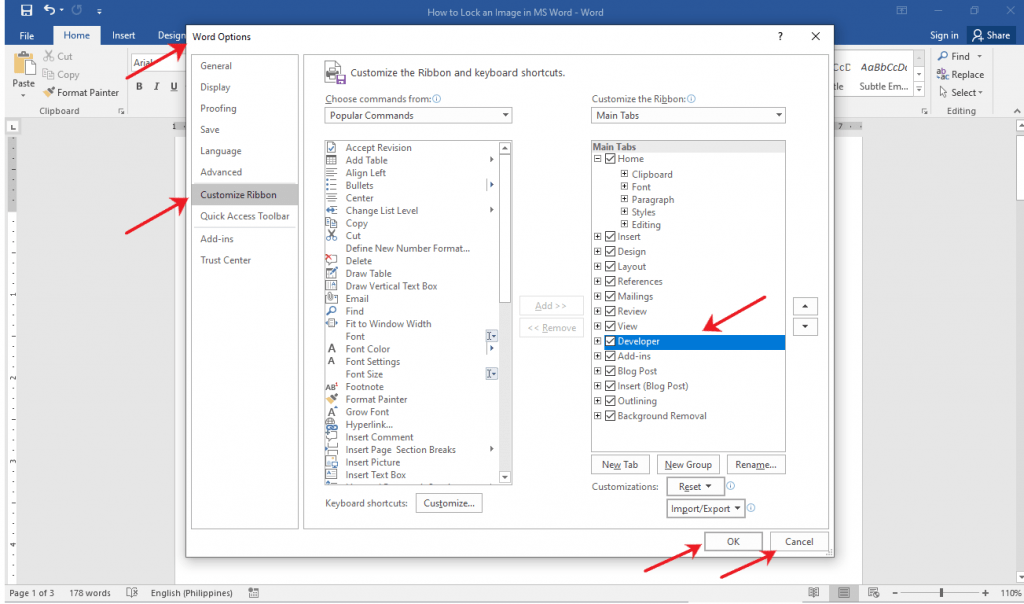Click the zoom slider handle
Viewport: 1024px width, 604px height.
pyautogui.click(x=941, y=593)
